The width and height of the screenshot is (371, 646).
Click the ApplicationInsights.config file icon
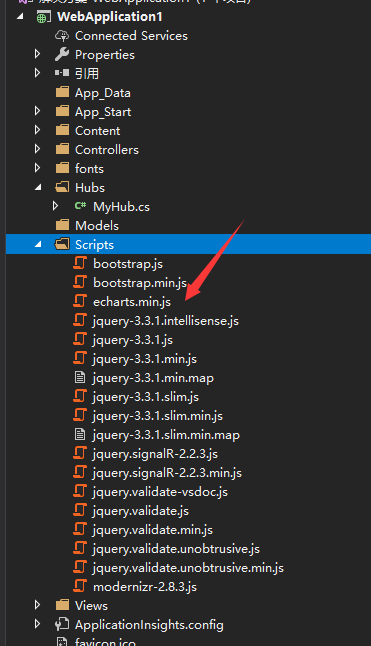(62, 624)
